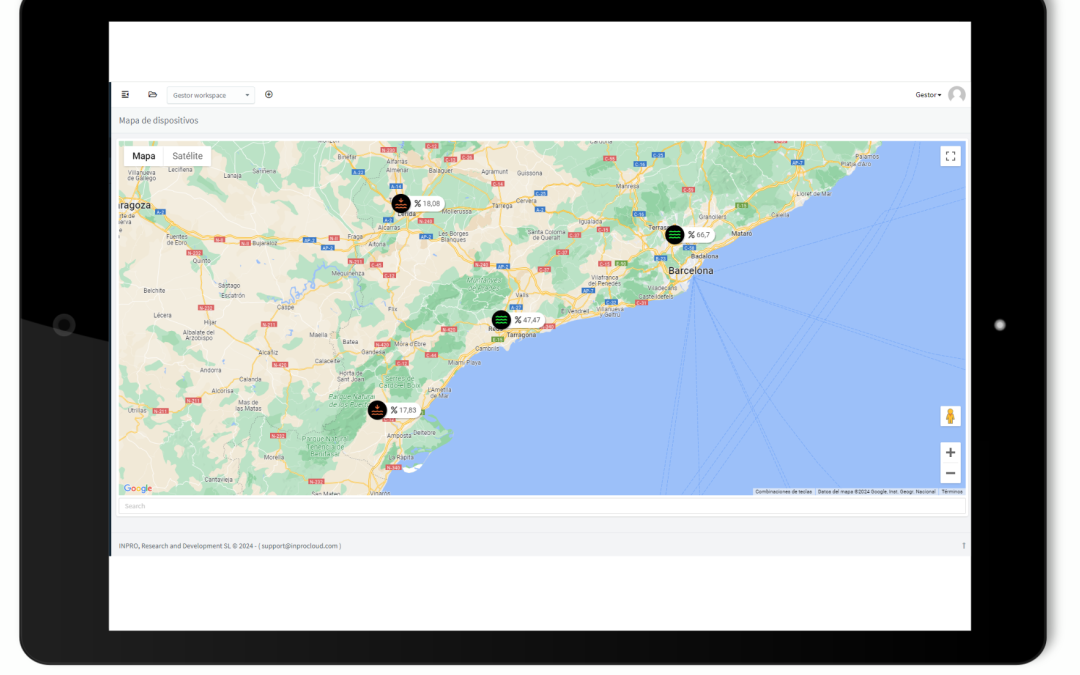Click the Tarragona label on the map
This screenshot has width=1080, height=675.
pos(521,335)
